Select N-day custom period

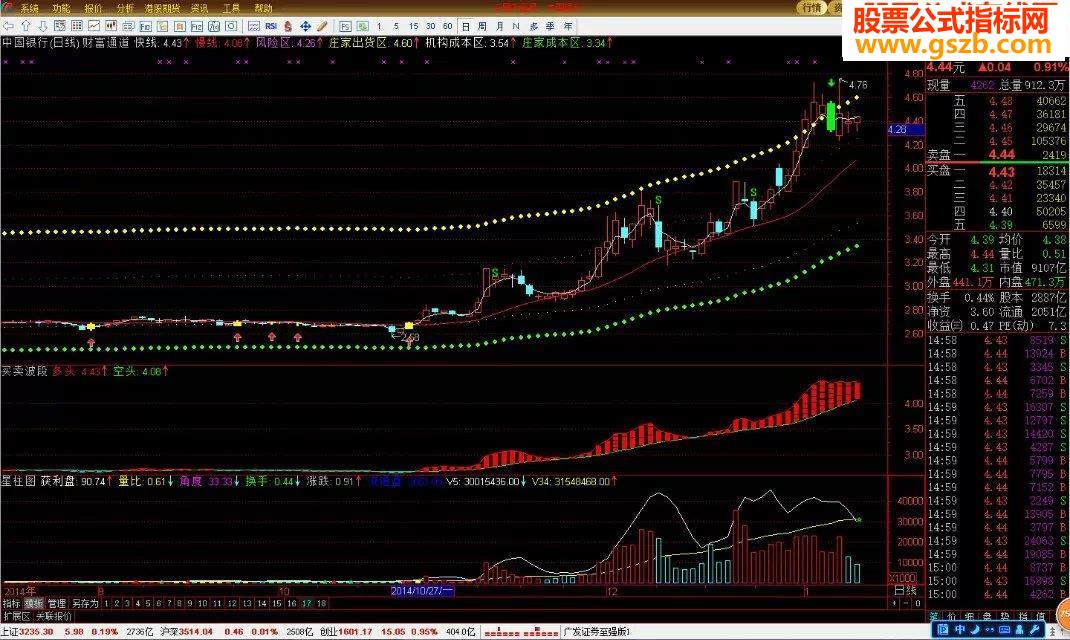[516, 26]
